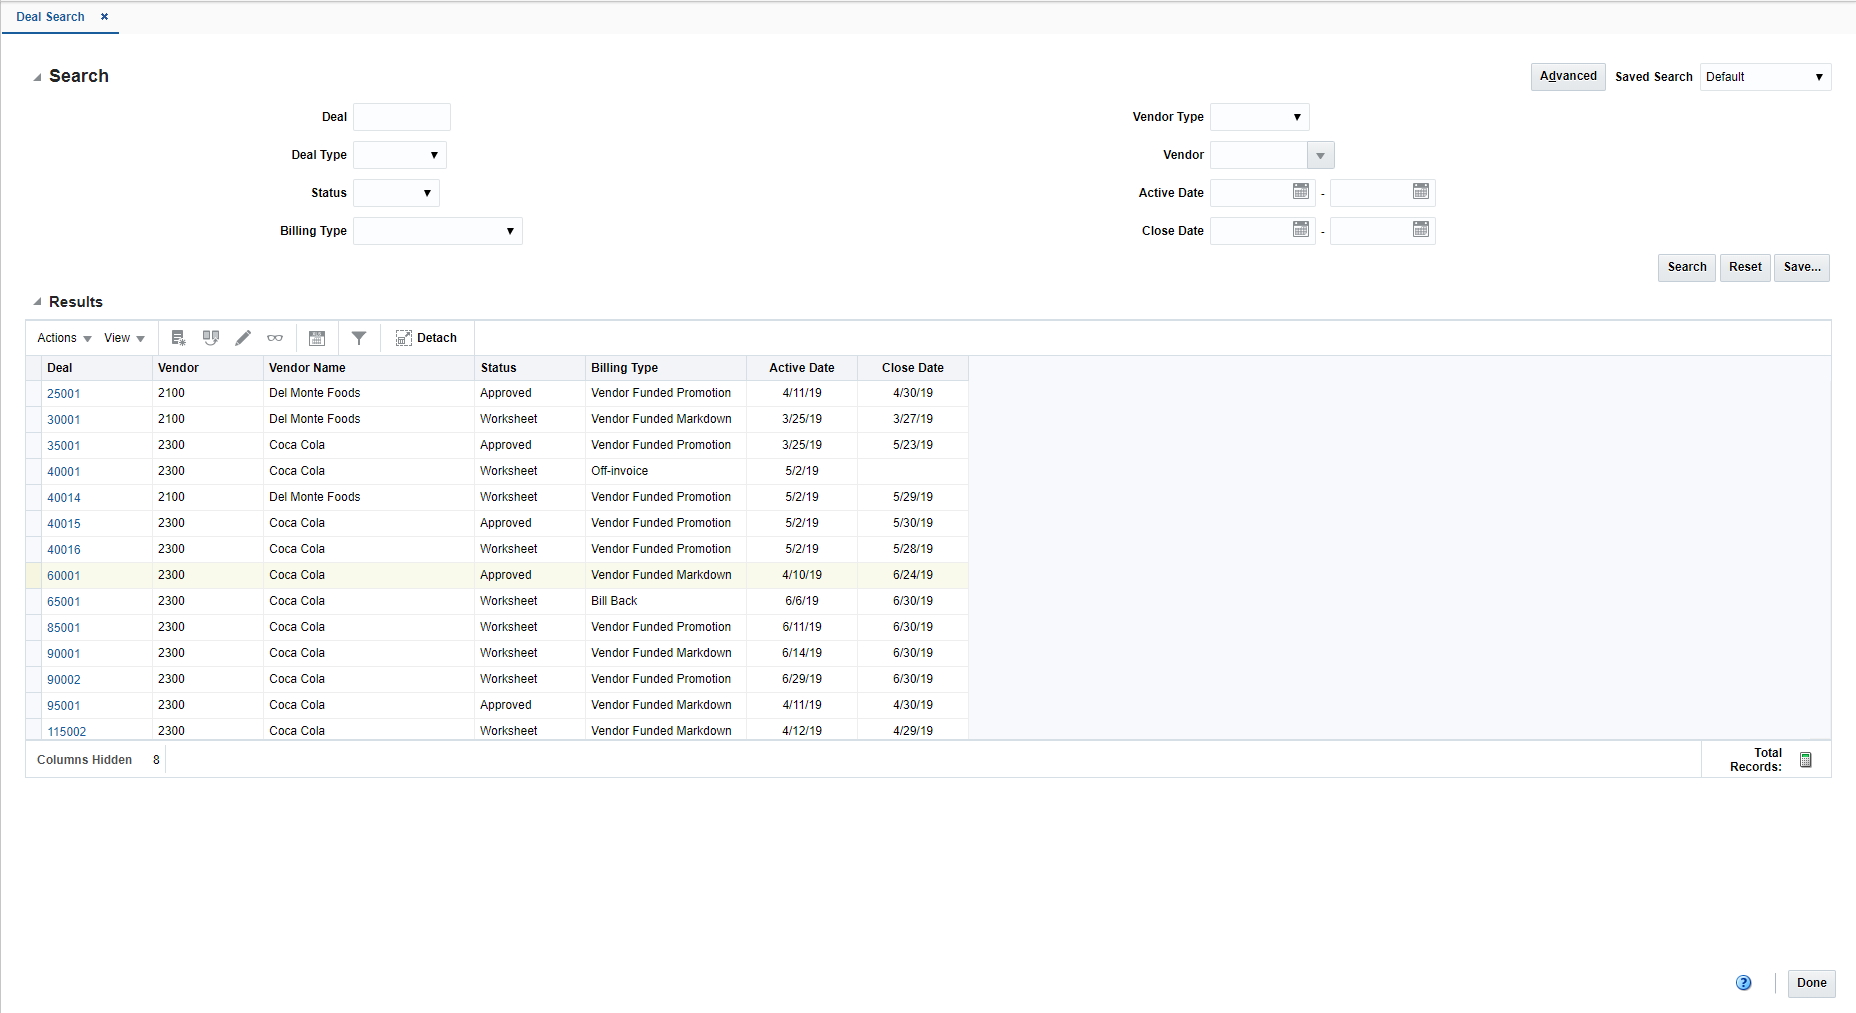
Task: Select the 4/12/19 active date cell
Action: [x=802, y=731]
